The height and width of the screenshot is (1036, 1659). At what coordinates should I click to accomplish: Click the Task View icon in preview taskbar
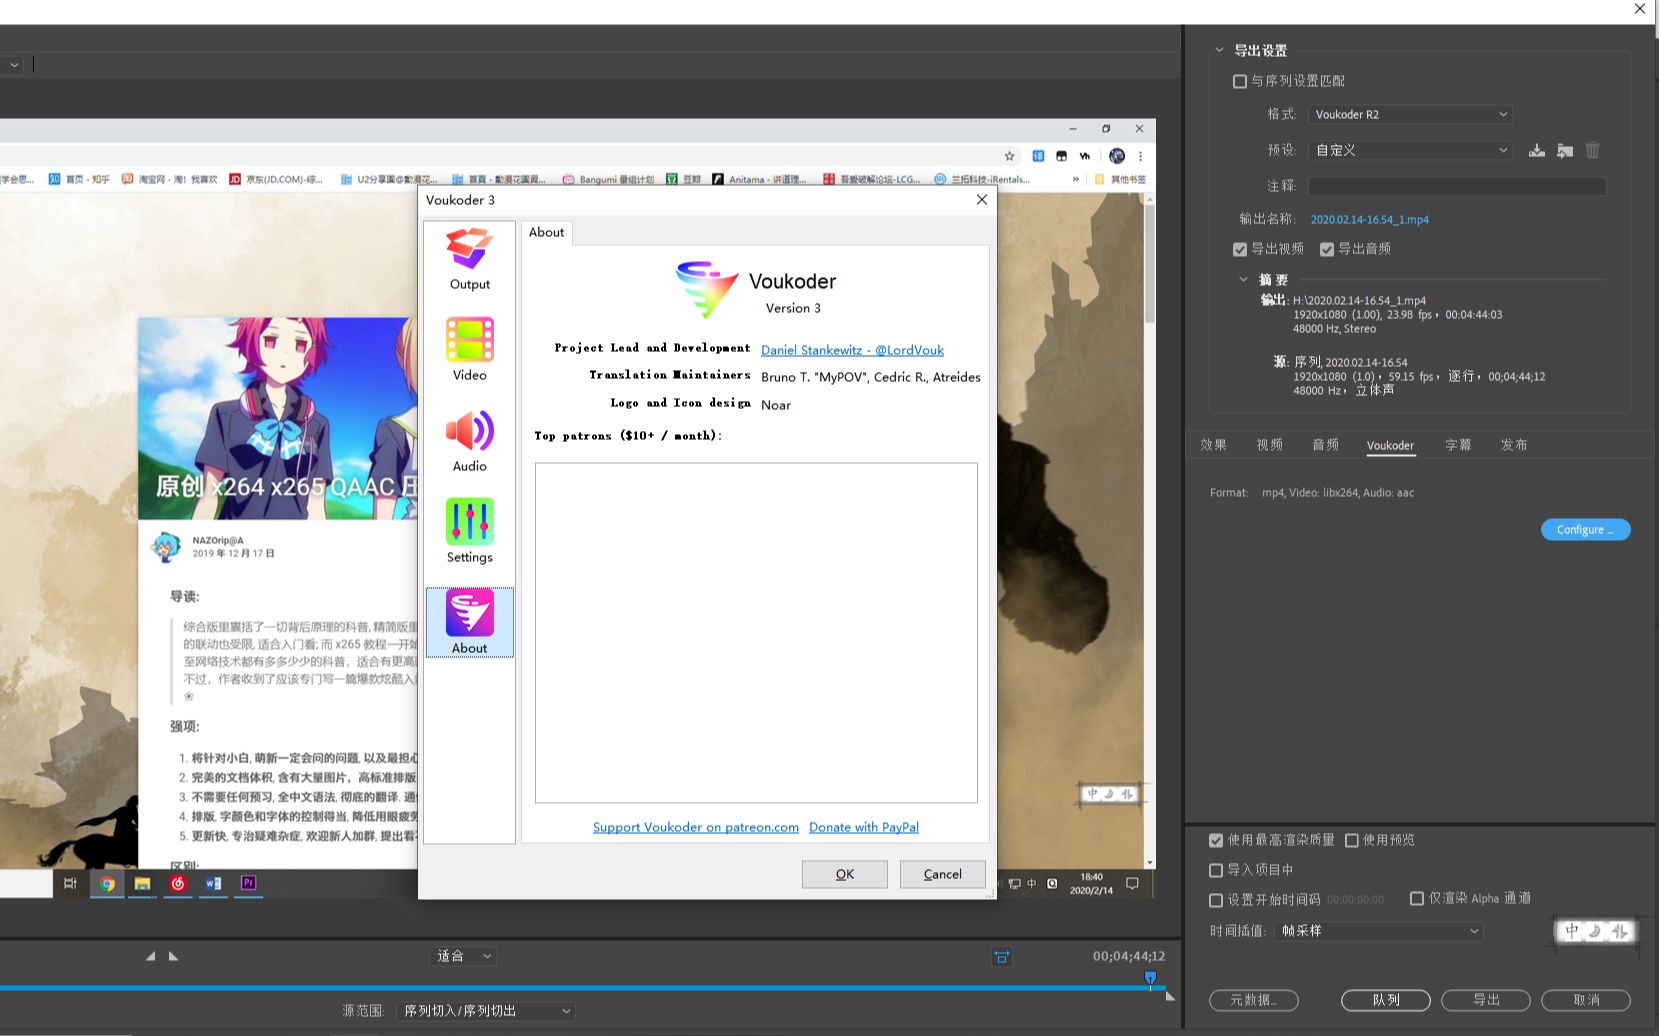click(x=70, y=883)
